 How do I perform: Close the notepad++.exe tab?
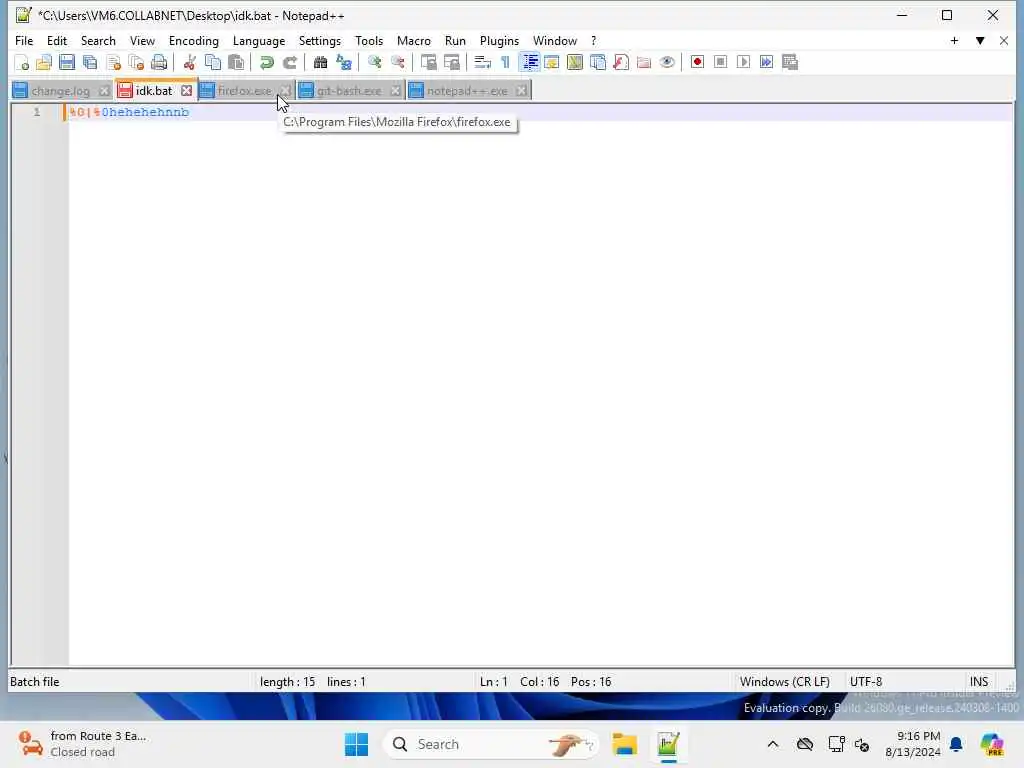pos(521,91)
